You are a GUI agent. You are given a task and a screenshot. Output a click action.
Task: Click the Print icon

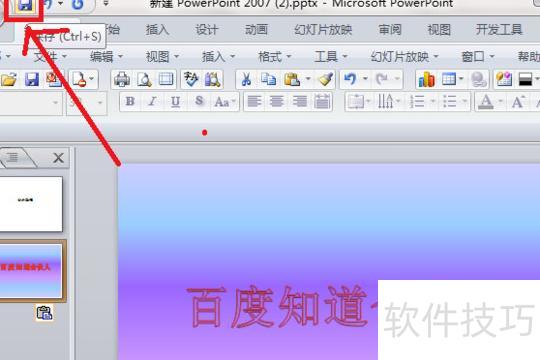coord(122,80)
